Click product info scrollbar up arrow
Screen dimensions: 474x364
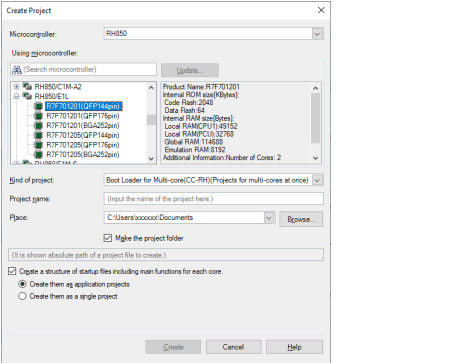point(315,88)
